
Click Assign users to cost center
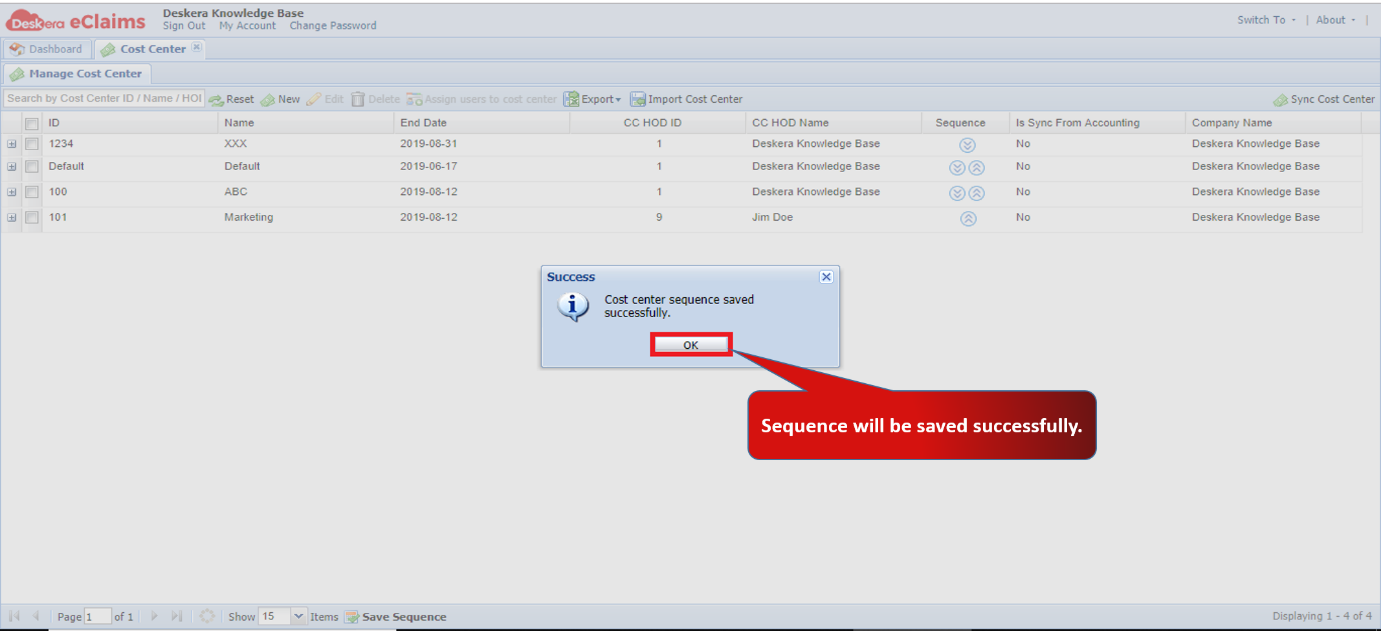tap(482, 99)
